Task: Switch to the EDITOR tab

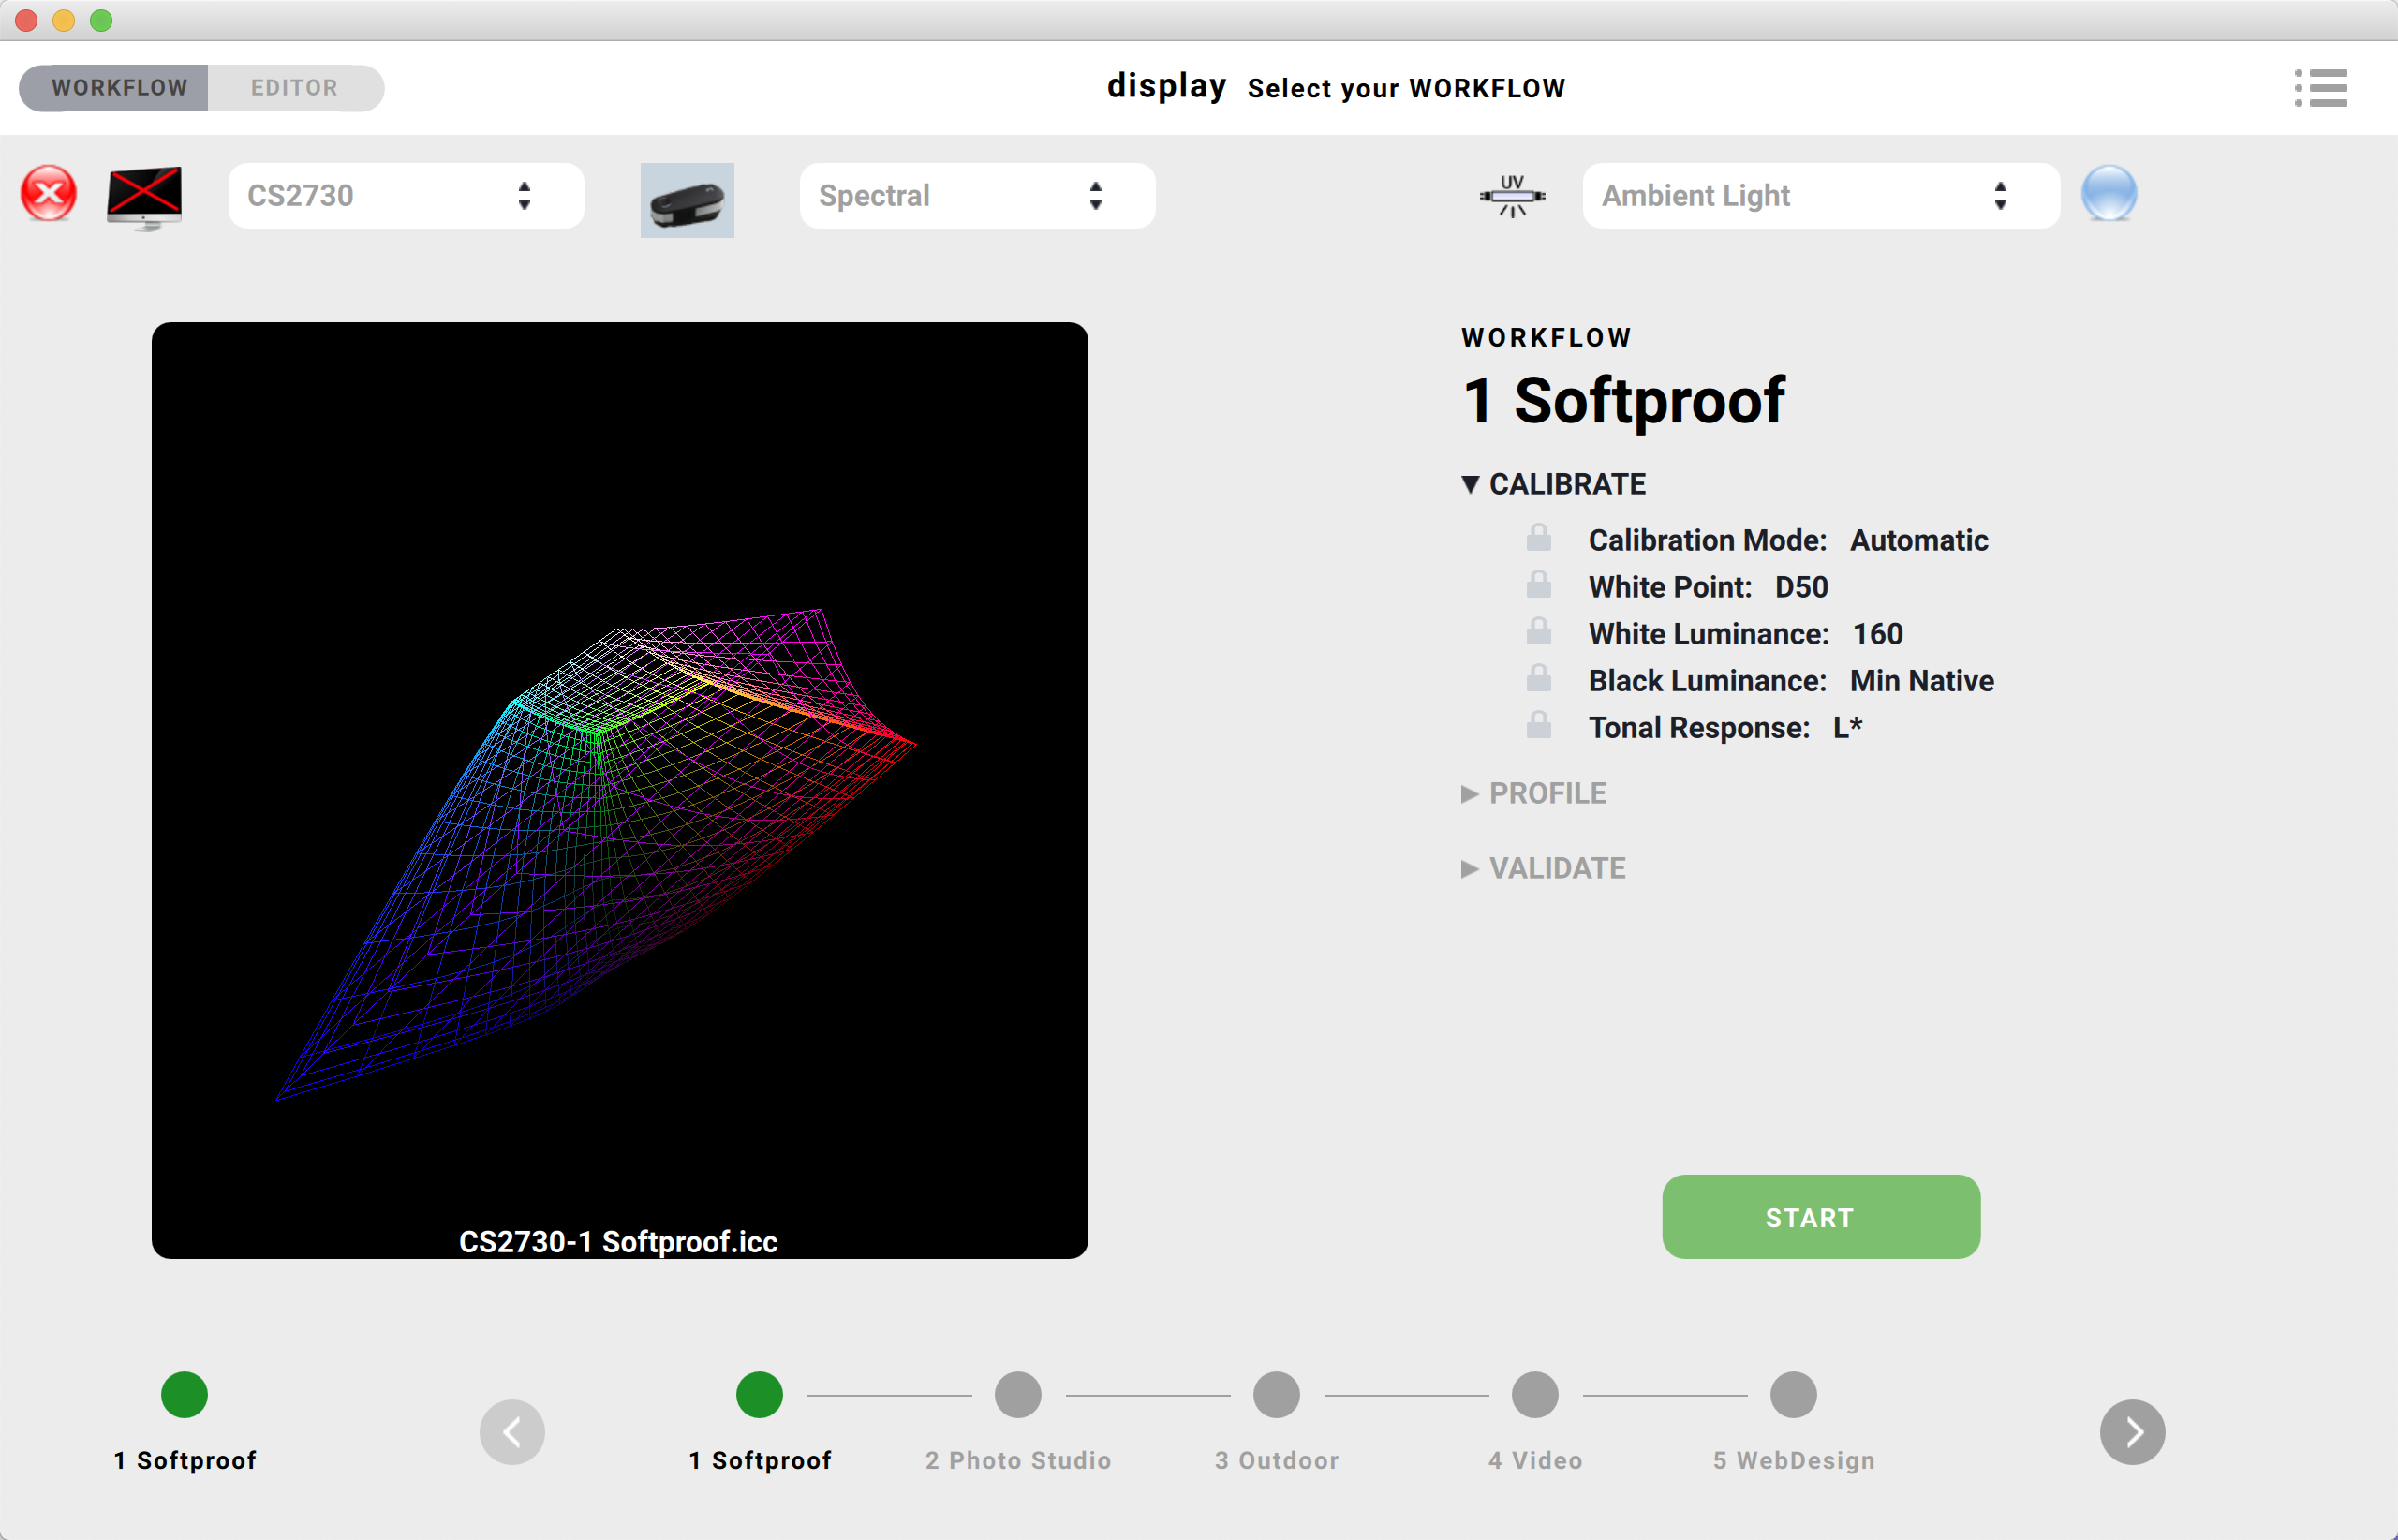Action: [x=294, y=88]
